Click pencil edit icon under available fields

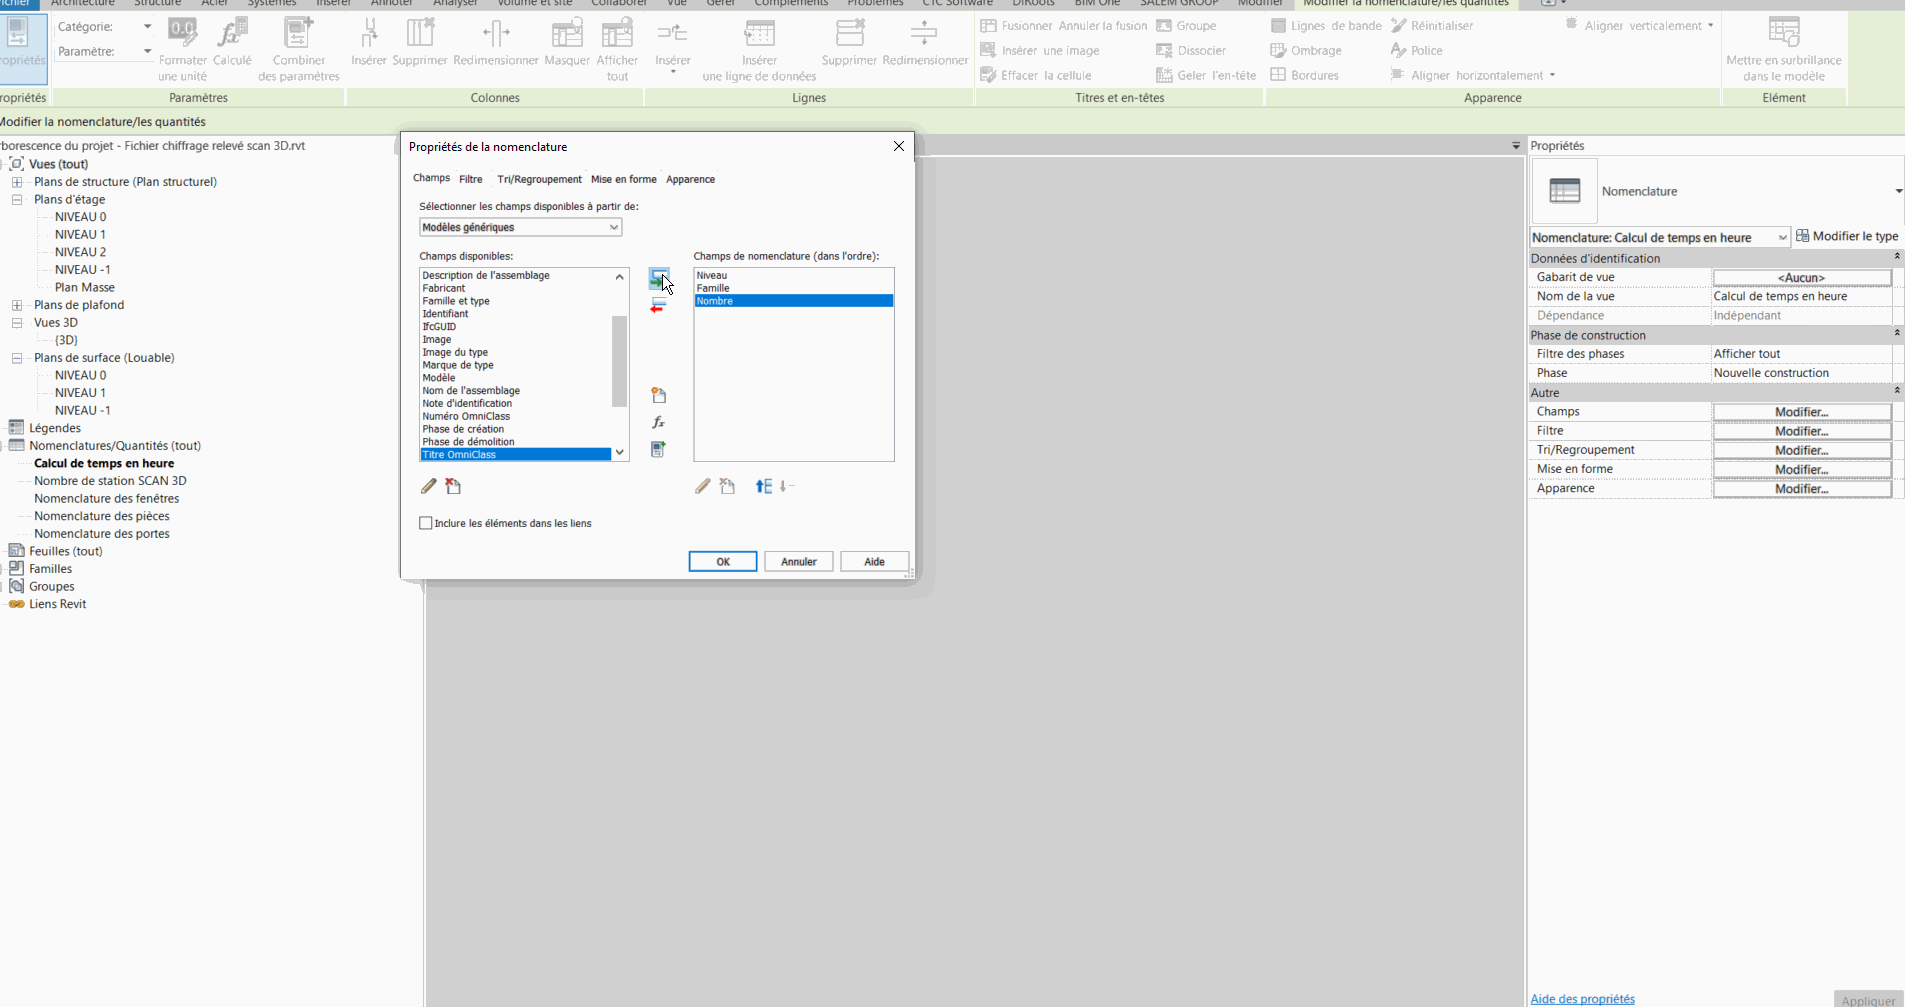point(429,487)
